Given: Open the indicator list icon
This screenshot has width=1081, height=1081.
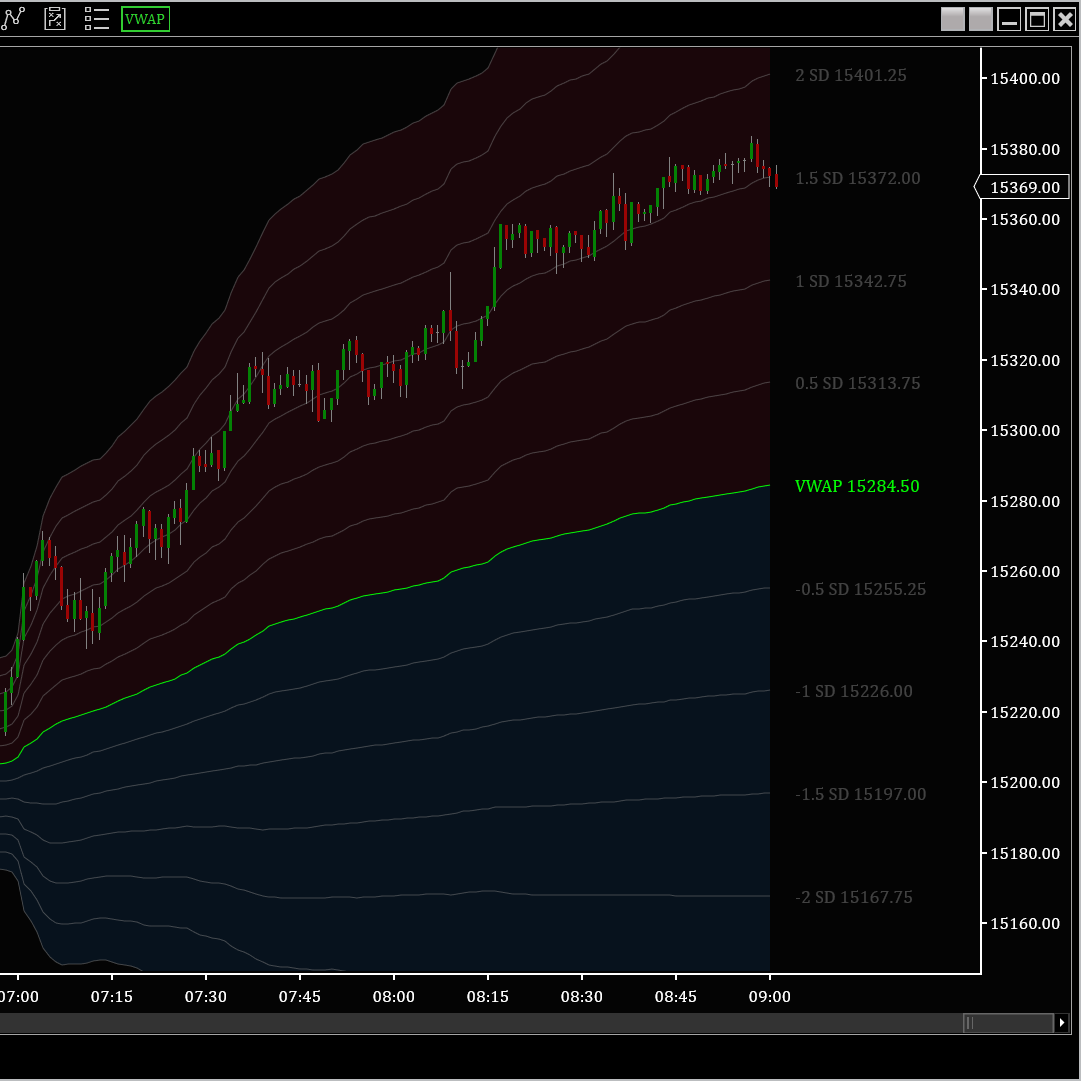Looking at the screenshot, I should tap(97, 18).
